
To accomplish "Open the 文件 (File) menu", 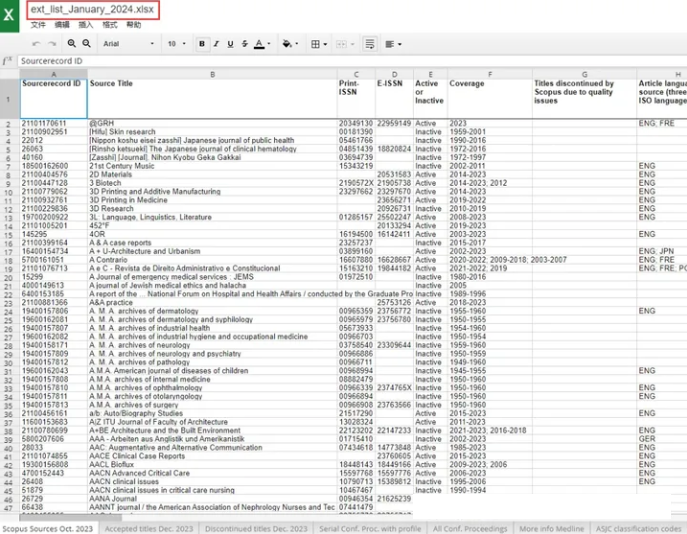I will 38,25.
